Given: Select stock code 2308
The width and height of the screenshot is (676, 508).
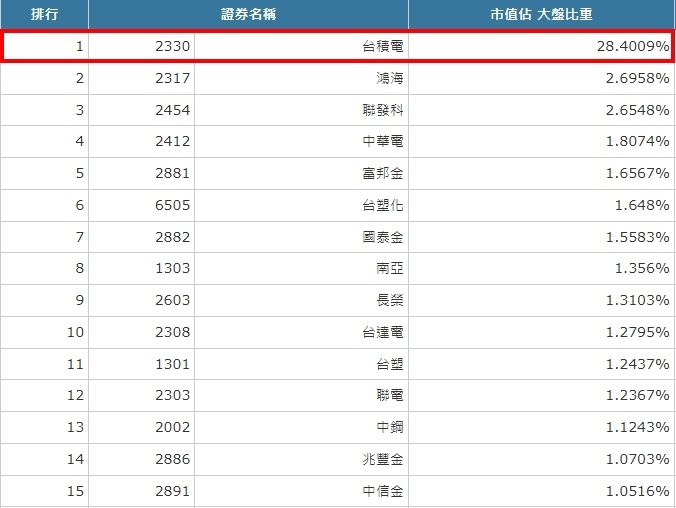Looking at the screenshot, I should pyautogui.click(x=172, y=332).
